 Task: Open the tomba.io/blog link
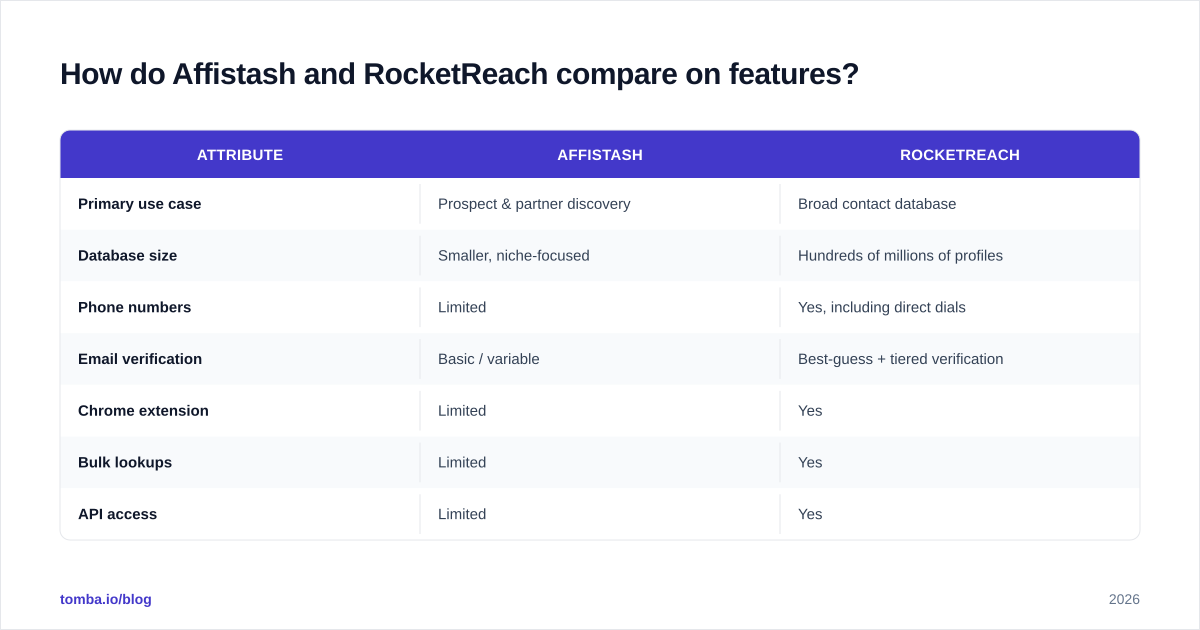point(106,599)
